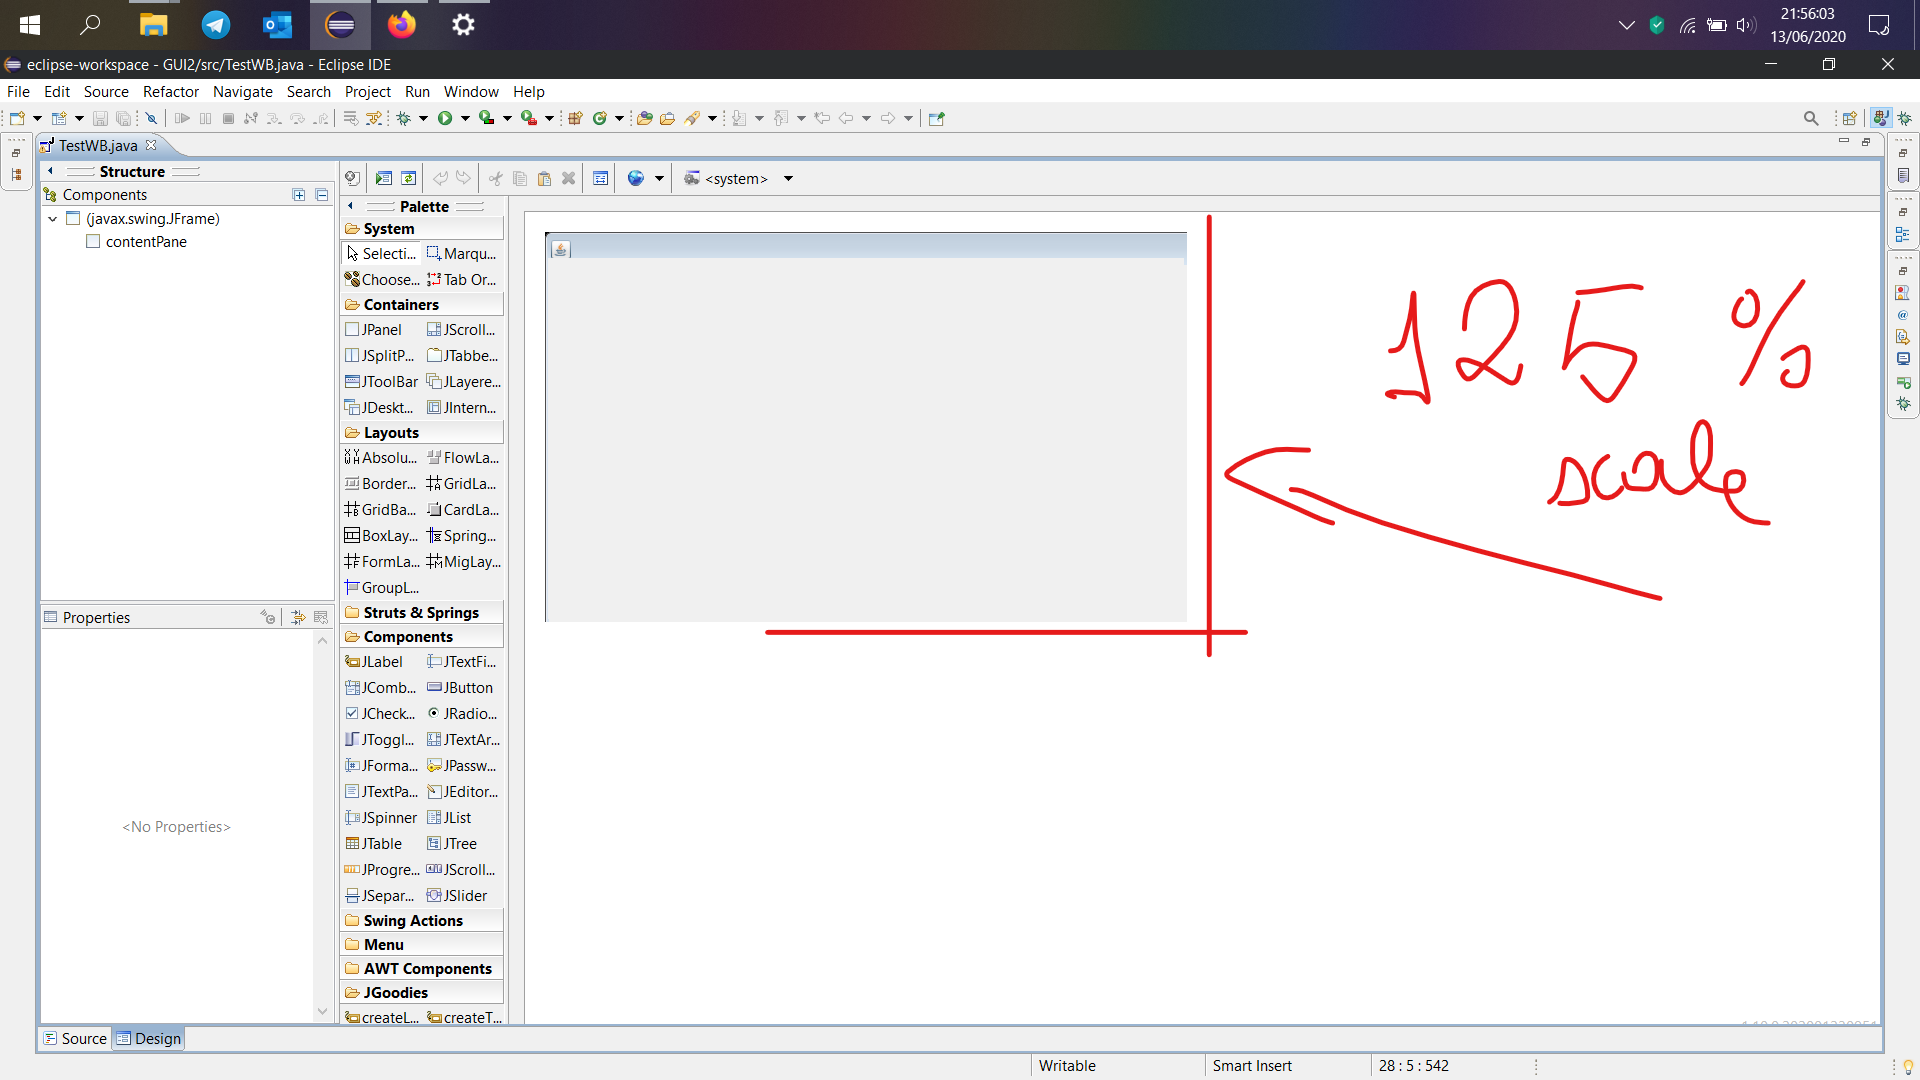The width and height of the screenshot is (1920, 1080).
Task: Click the New Java Class icon
Action: point(600,118)
